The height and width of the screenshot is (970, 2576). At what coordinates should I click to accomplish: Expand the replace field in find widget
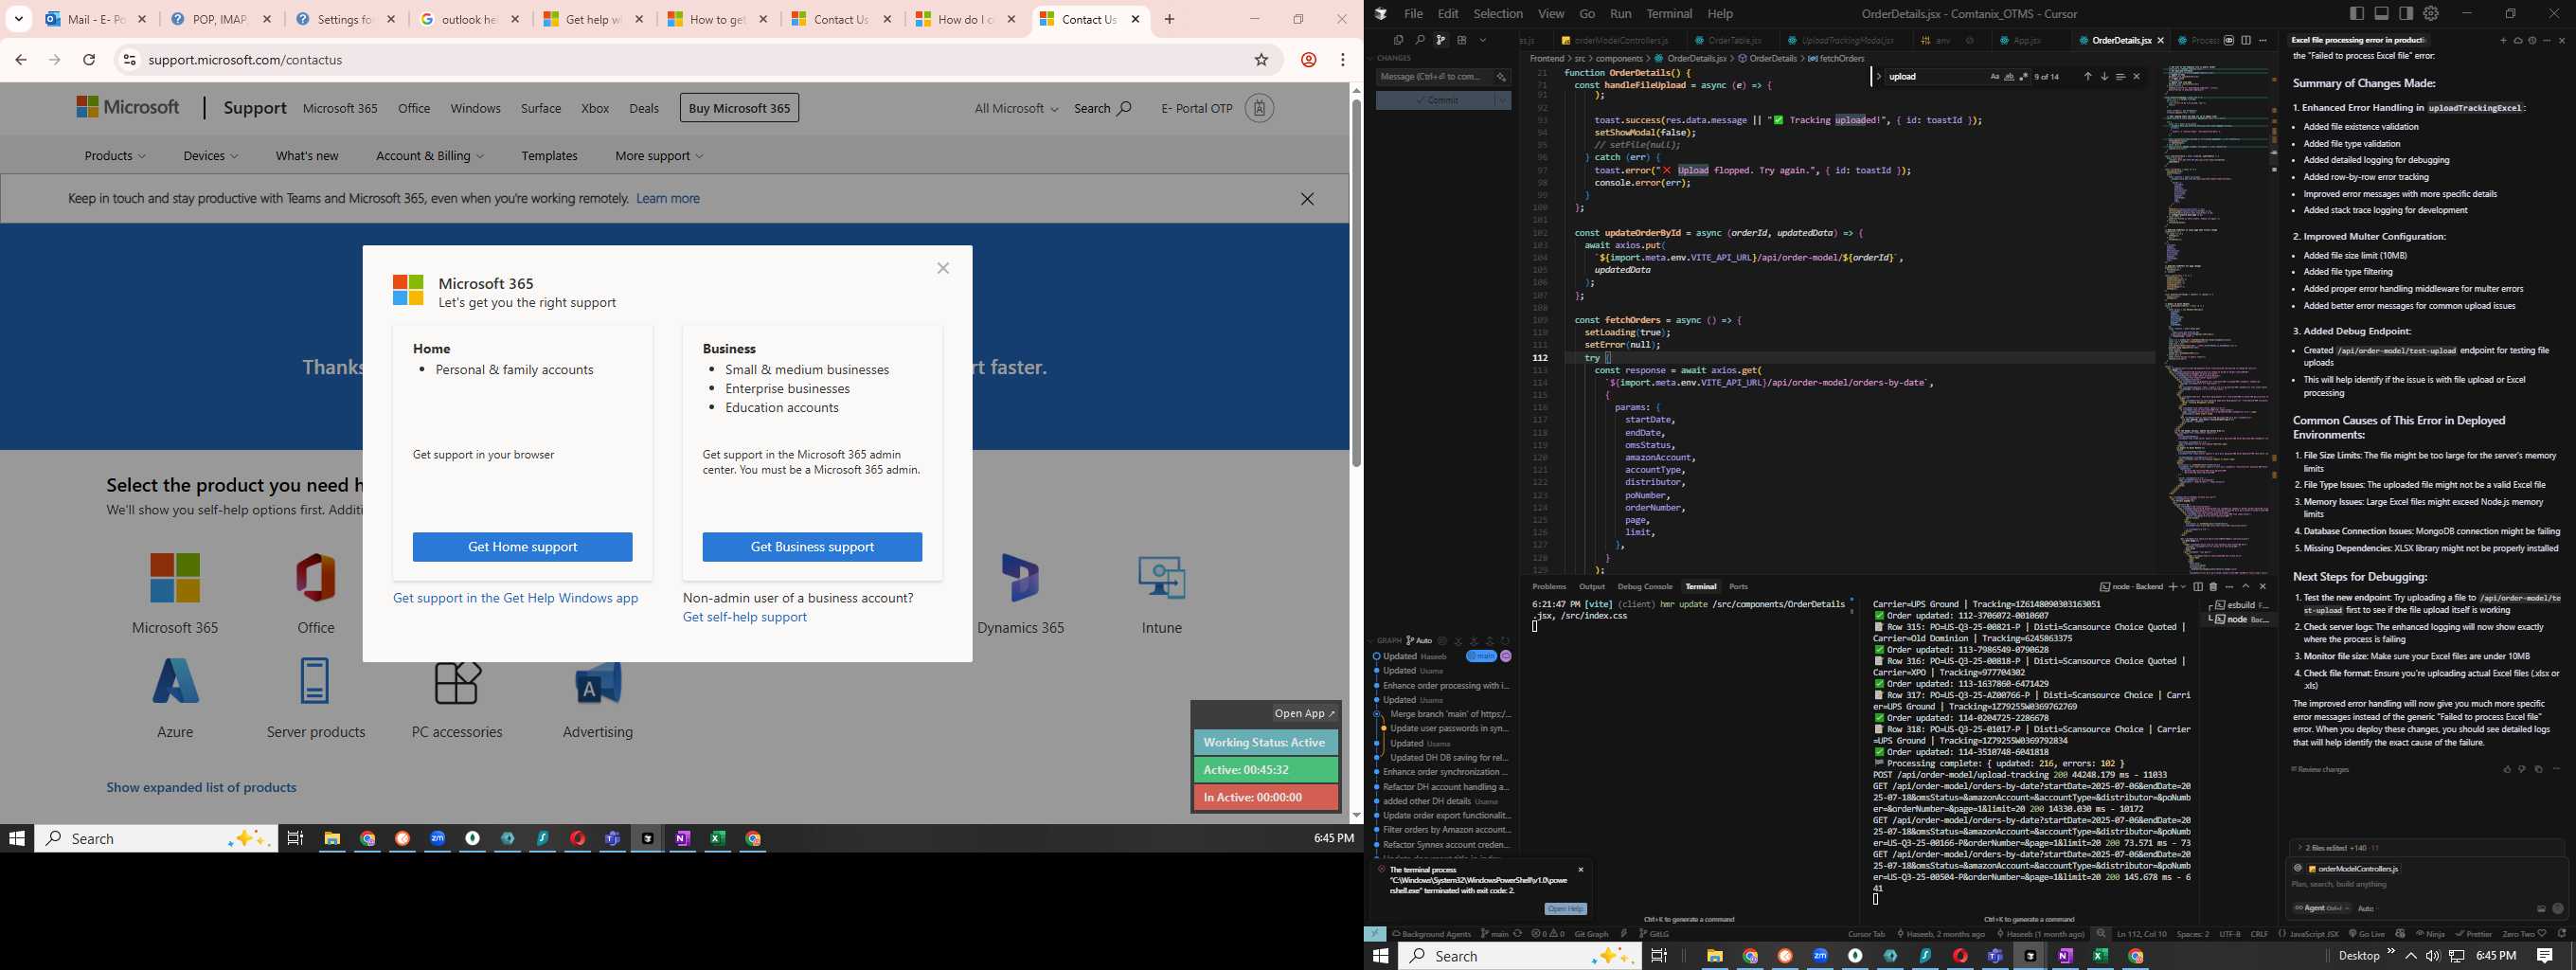pos(1879,76)
